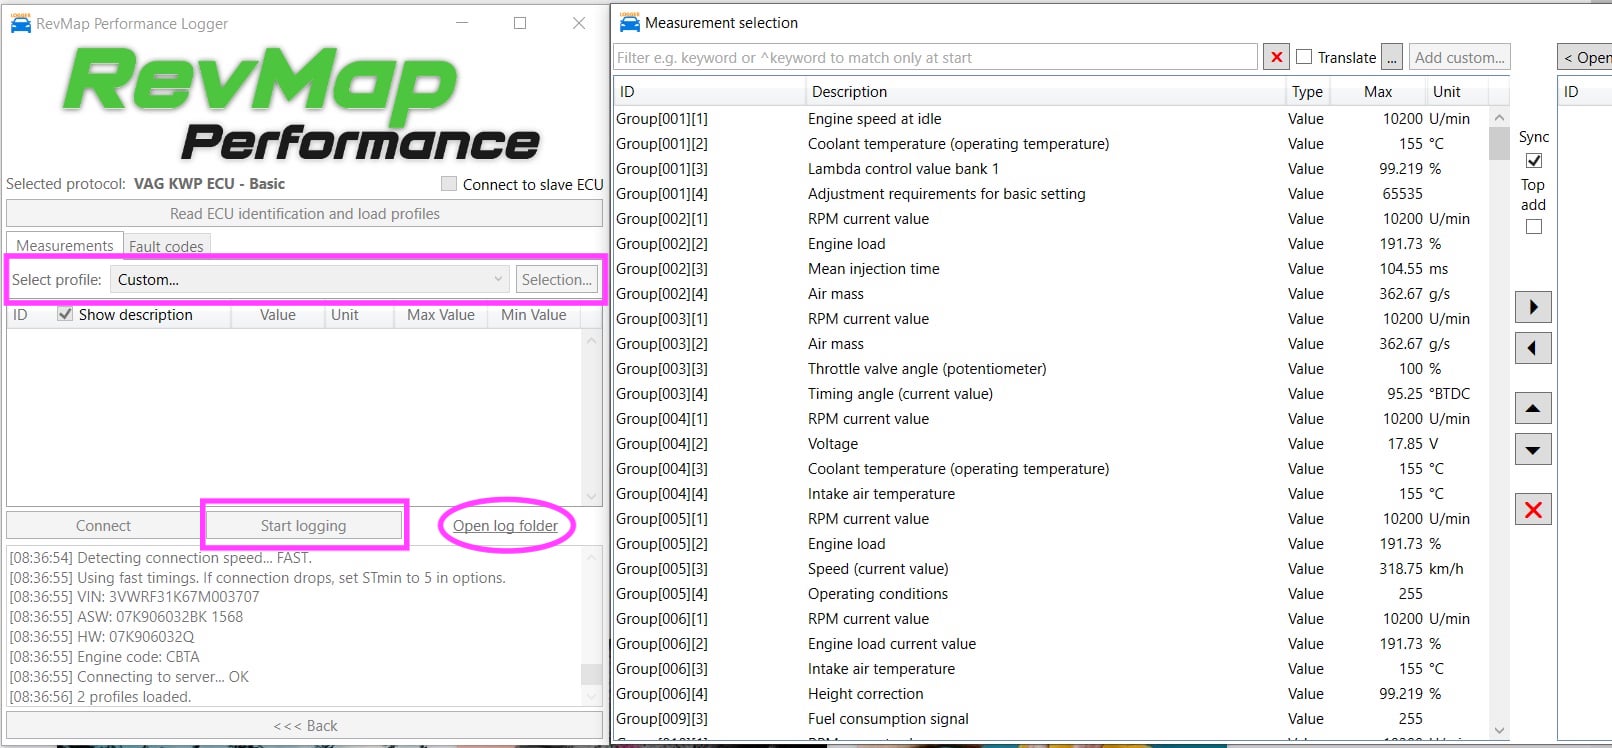
Task: Select Group[006][3] Intake air temperature row
Action: pyautogui.click(x=1050, y=668)
